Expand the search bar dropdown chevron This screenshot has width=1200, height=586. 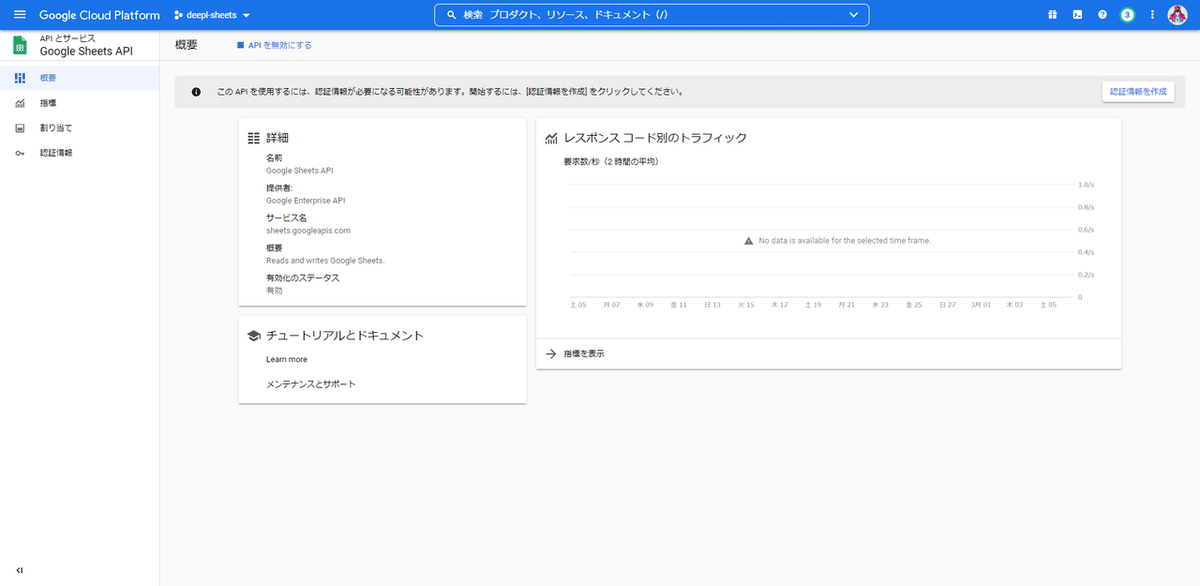(853, 15)
